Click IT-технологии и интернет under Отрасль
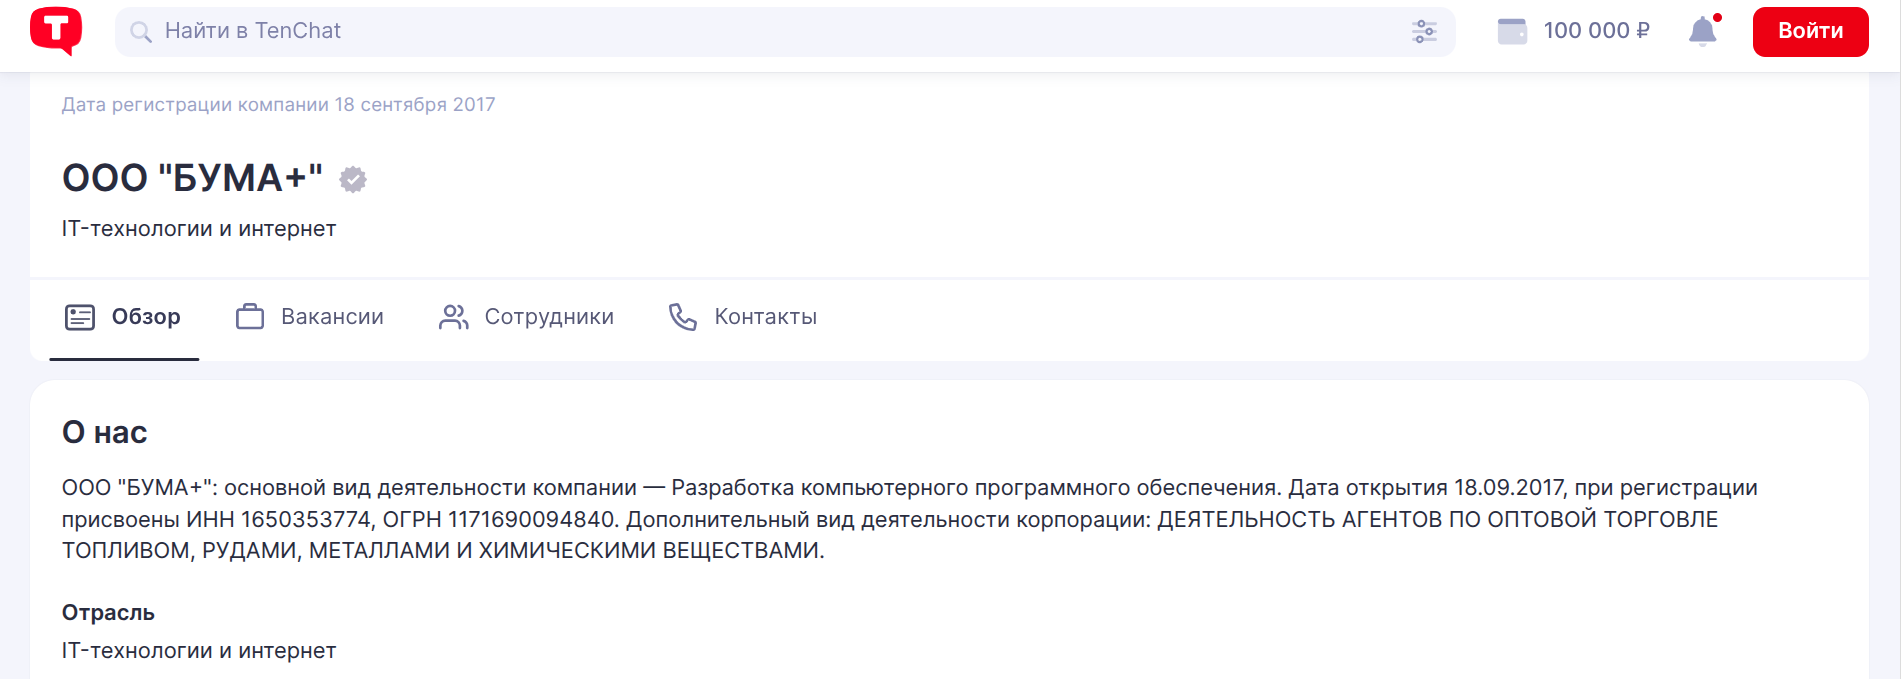The width and height of the screenshot is (1901, 679). 199,651
